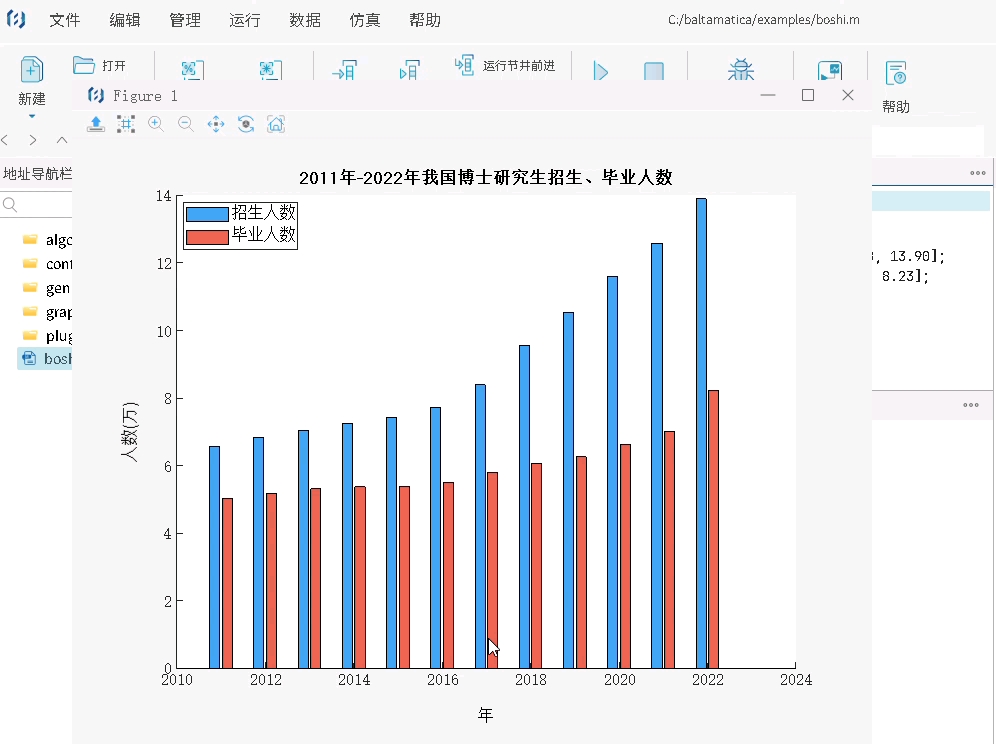The width and height of the screenshot is (996, 744).
Task: Open the 编辑 menu
Action: click(125, 19)
